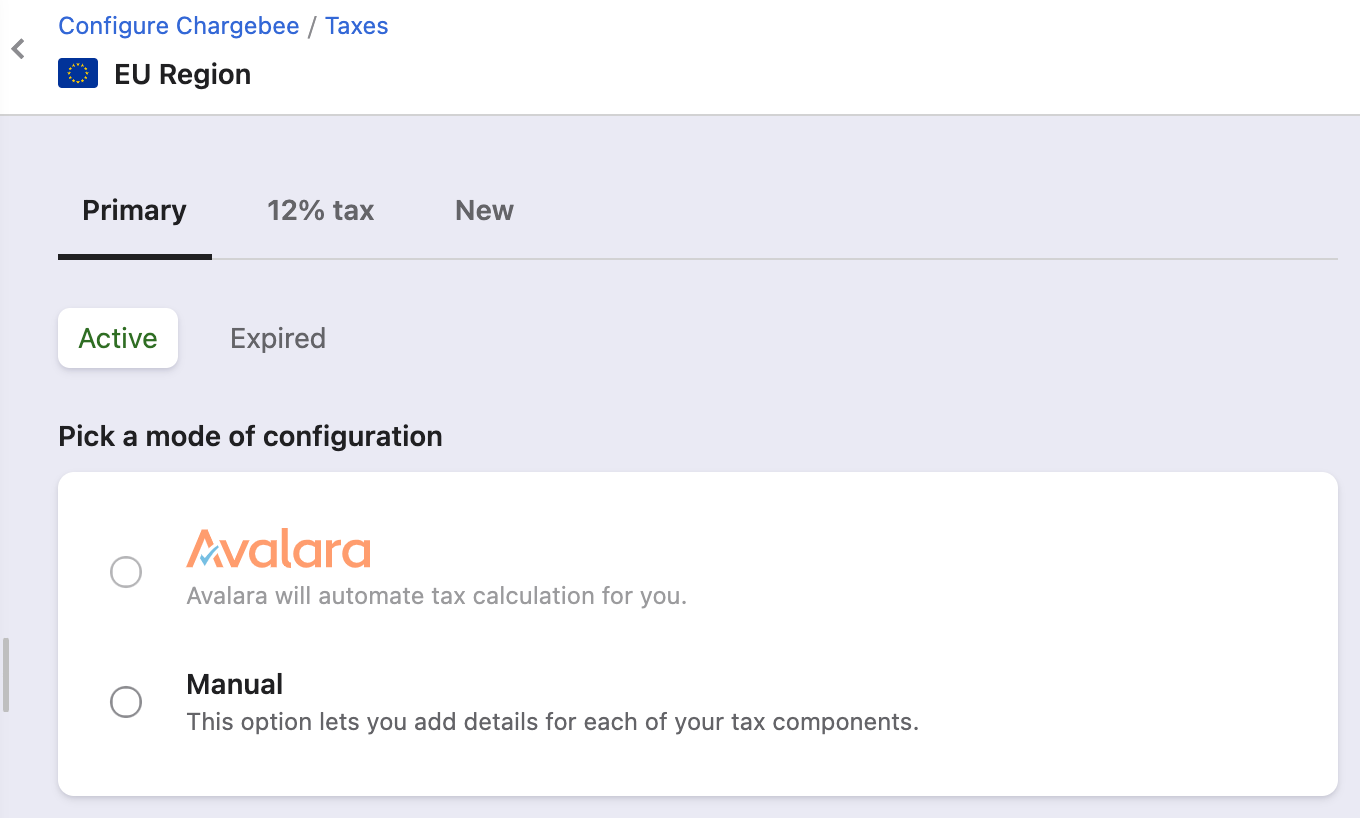1360x818 pixels.
Task: Click the Avalara logo
Action: pyautogui.click(x=278, y=549)
